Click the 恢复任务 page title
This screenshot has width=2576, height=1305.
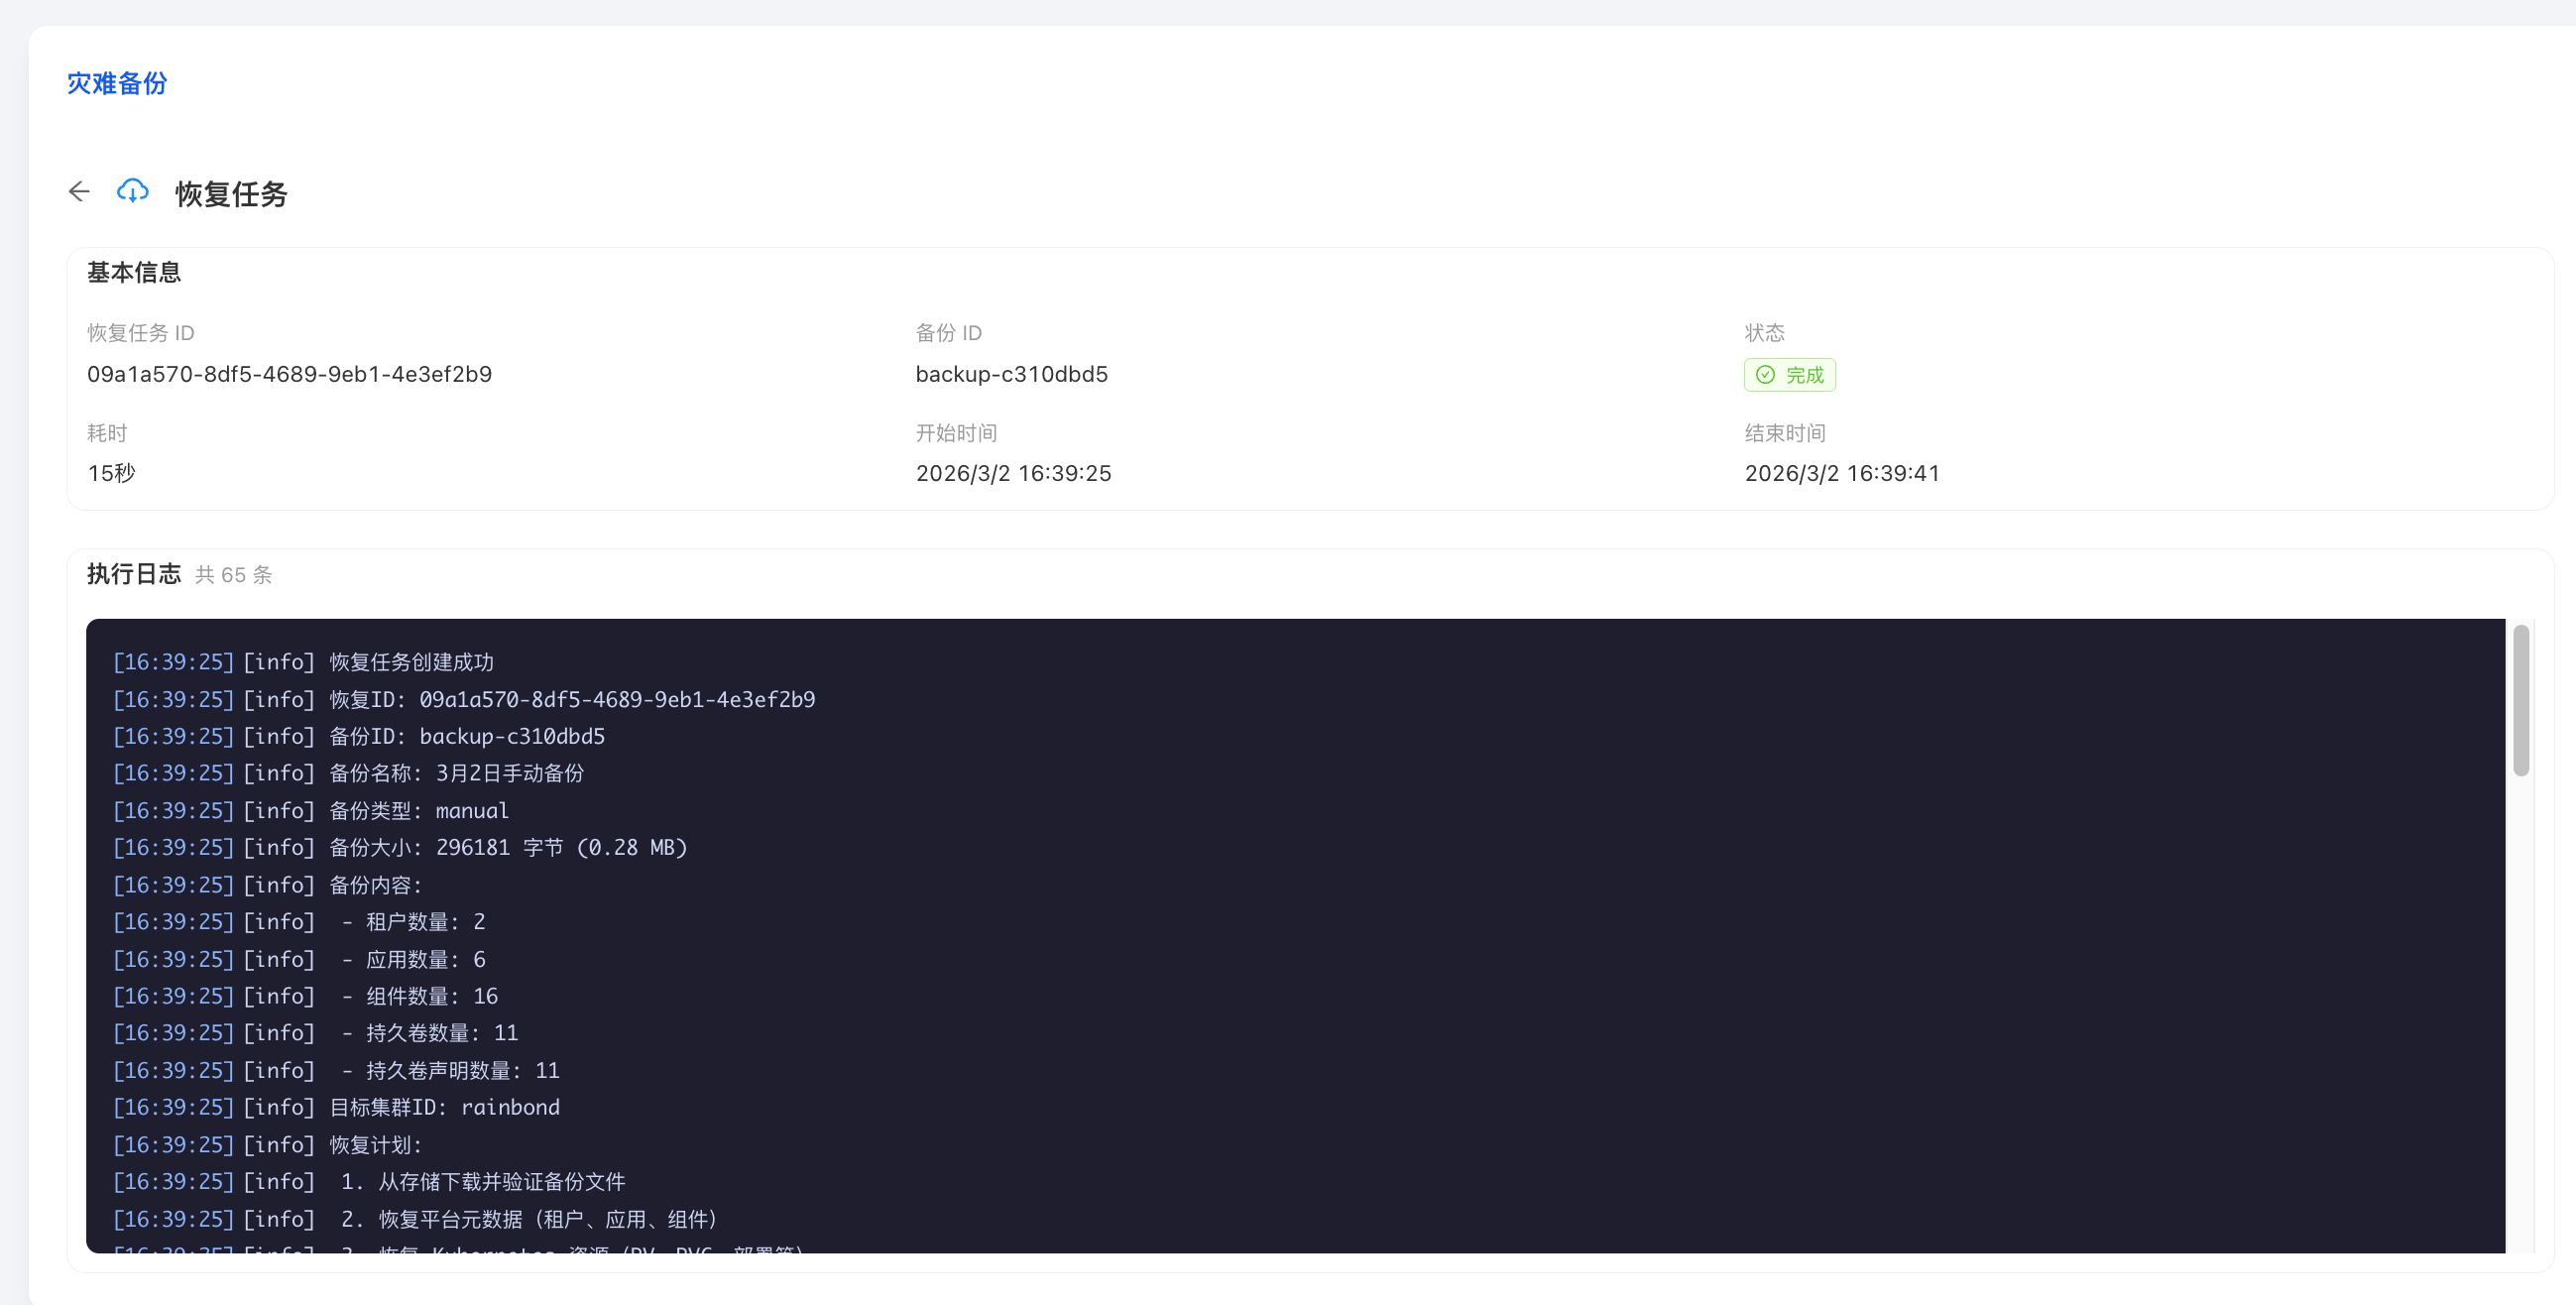[x=231, y=194]
